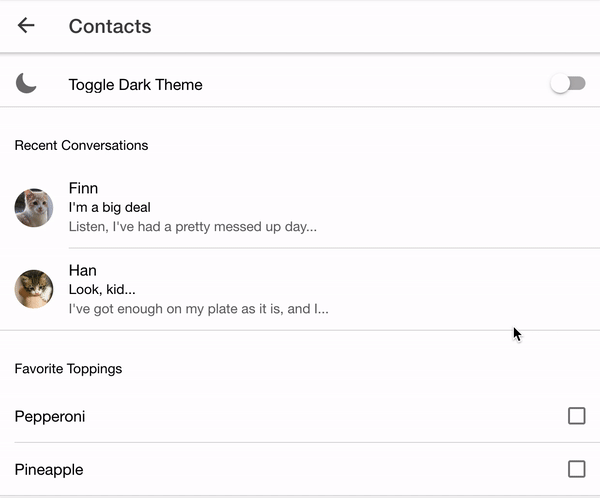Click the "Look, kid..." subject line
Image resolution: width=600 pixels, height=498 pixels.
click(102, 289)
